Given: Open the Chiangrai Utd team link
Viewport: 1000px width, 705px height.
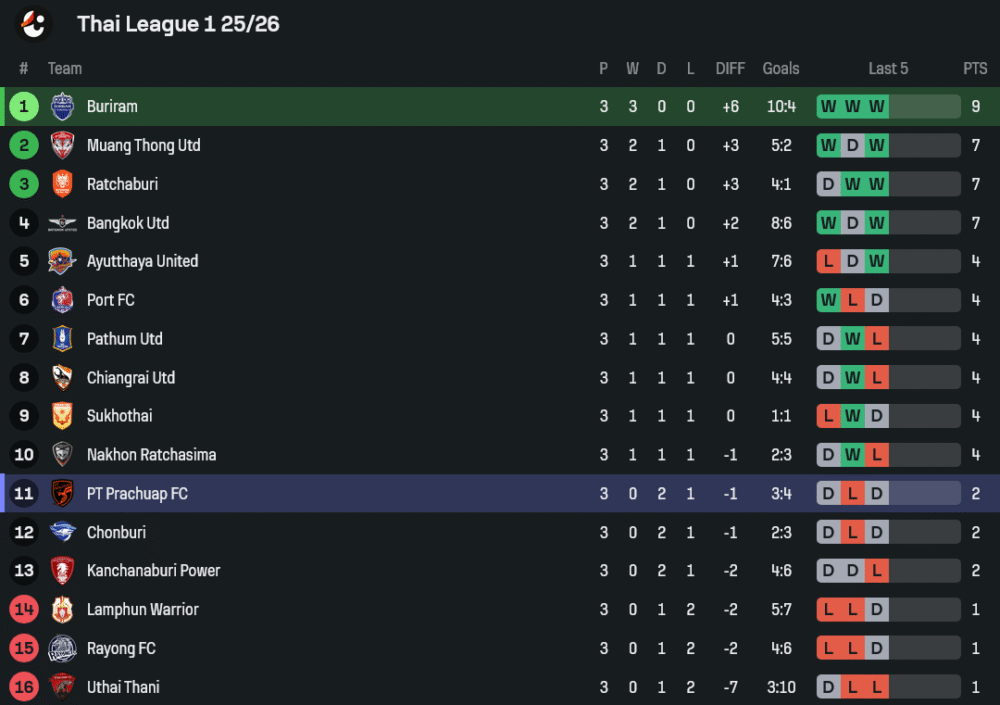Looking at the screenshot, I should pyautogui.click(x=131, y=378).
